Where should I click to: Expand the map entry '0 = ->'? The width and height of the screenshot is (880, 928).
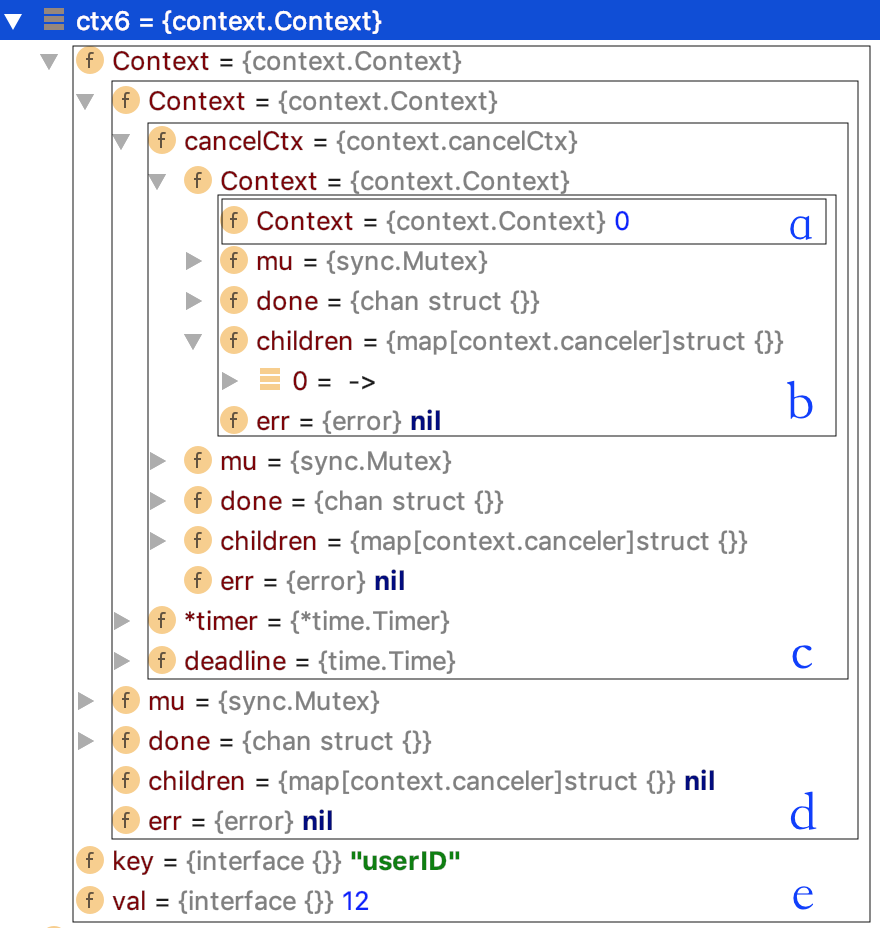(230, 381)
